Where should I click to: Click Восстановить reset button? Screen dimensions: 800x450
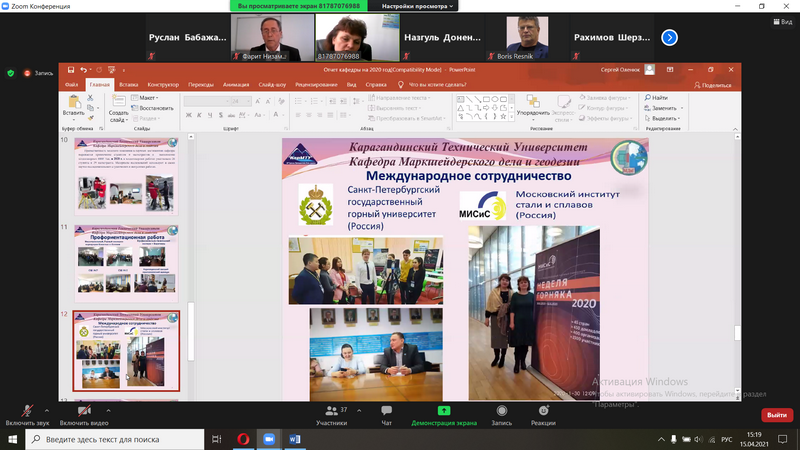click(x=152, y=108)
